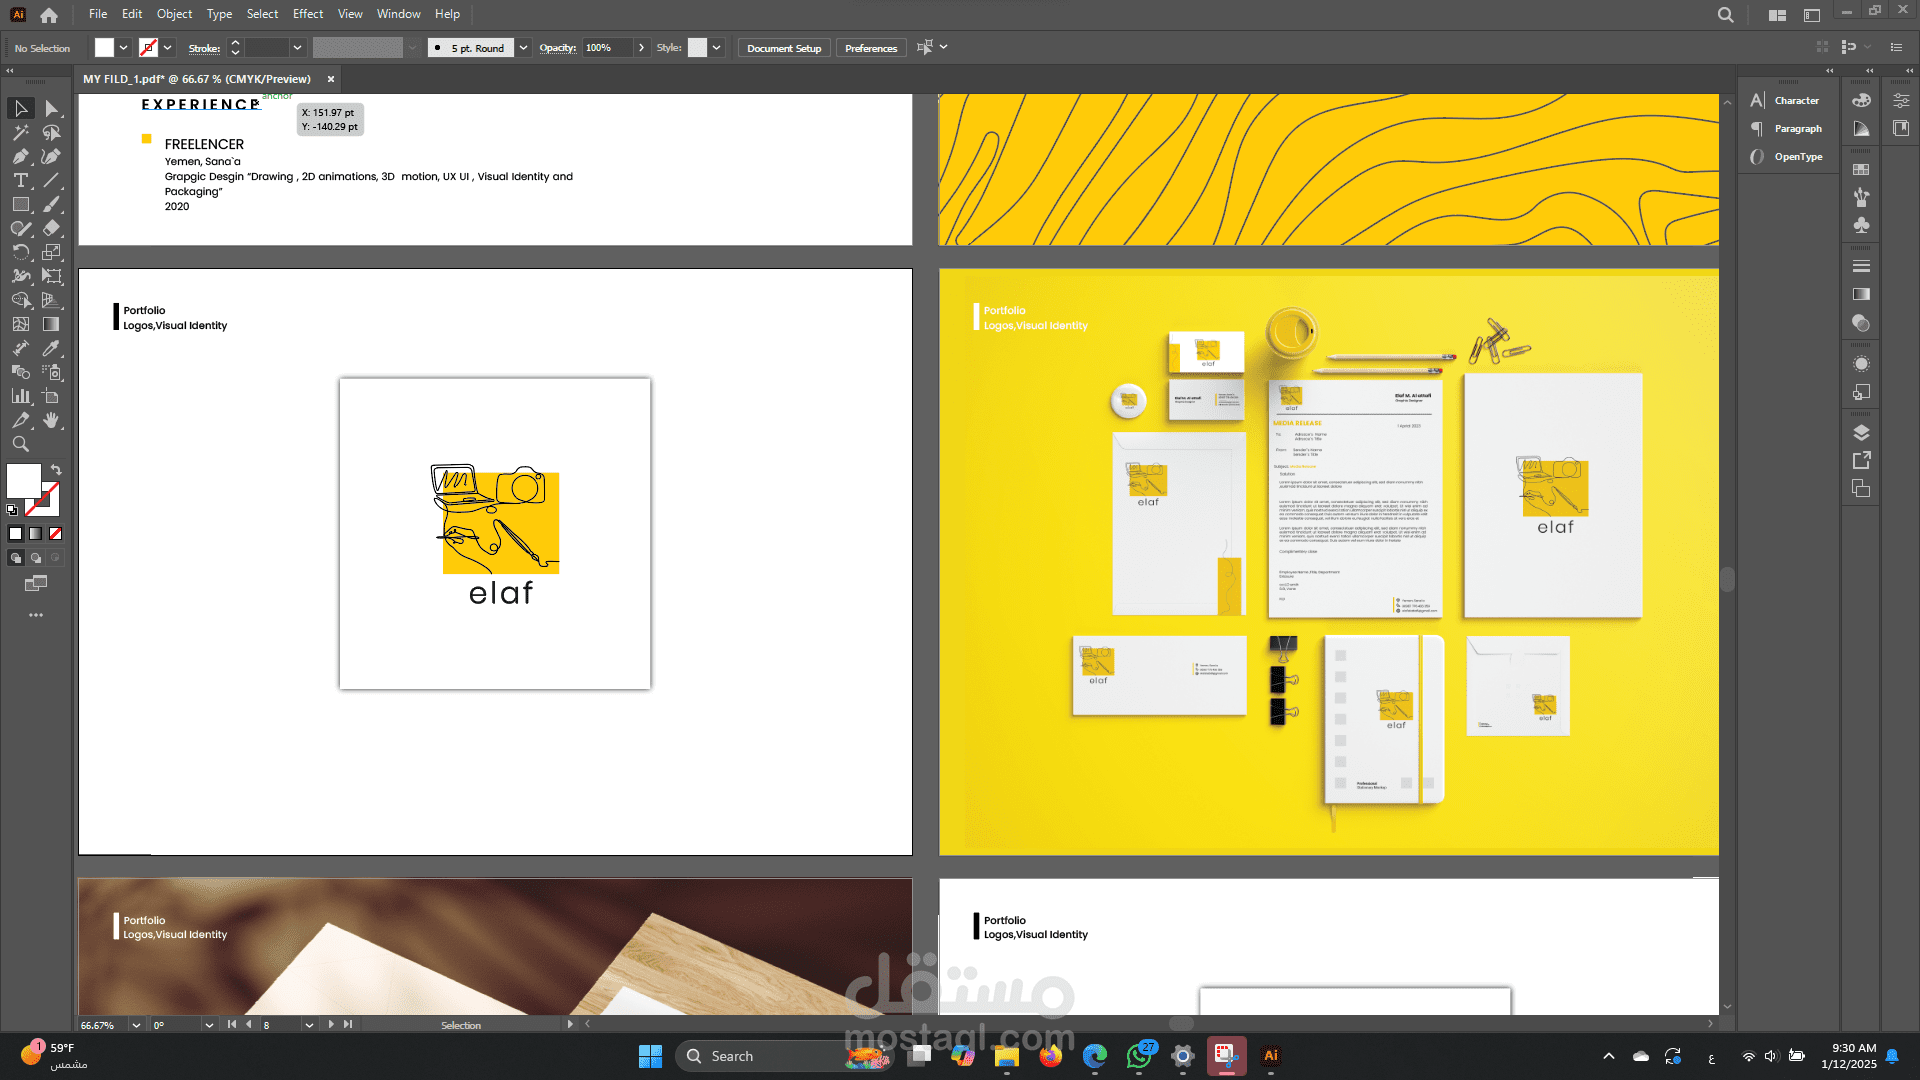1920x1080 pixels.
Task: Open the 5 pt. Round brush dropdown
Action: 523,48
